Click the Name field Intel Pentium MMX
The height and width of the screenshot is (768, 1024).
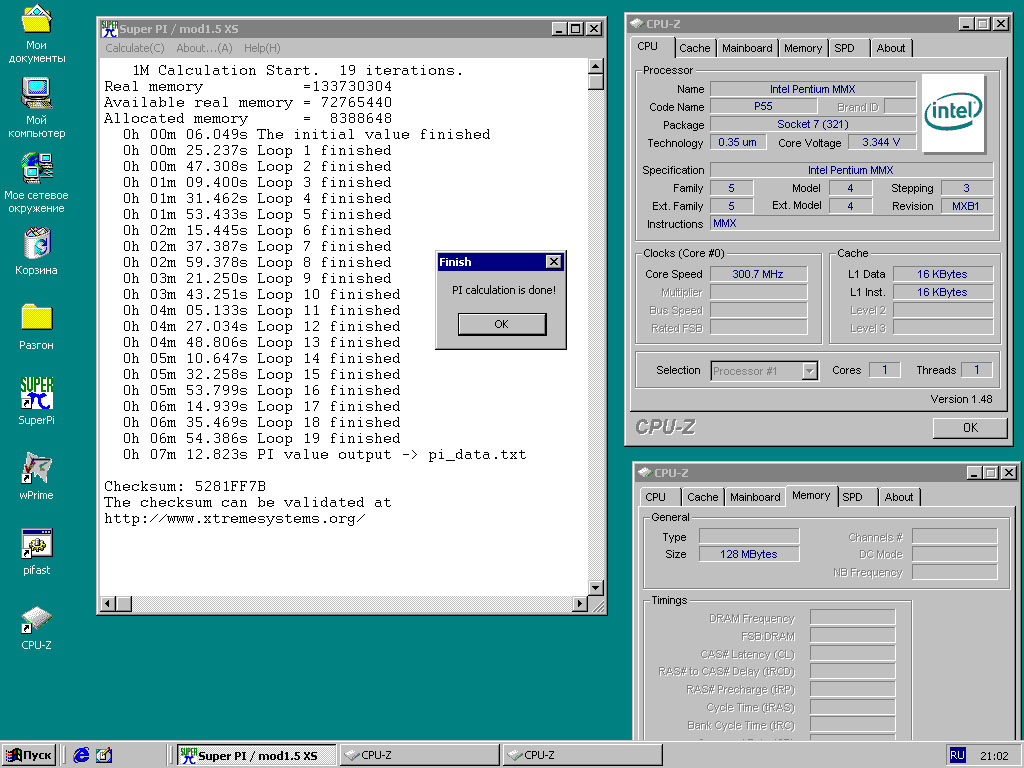click(x=812, y=89)
